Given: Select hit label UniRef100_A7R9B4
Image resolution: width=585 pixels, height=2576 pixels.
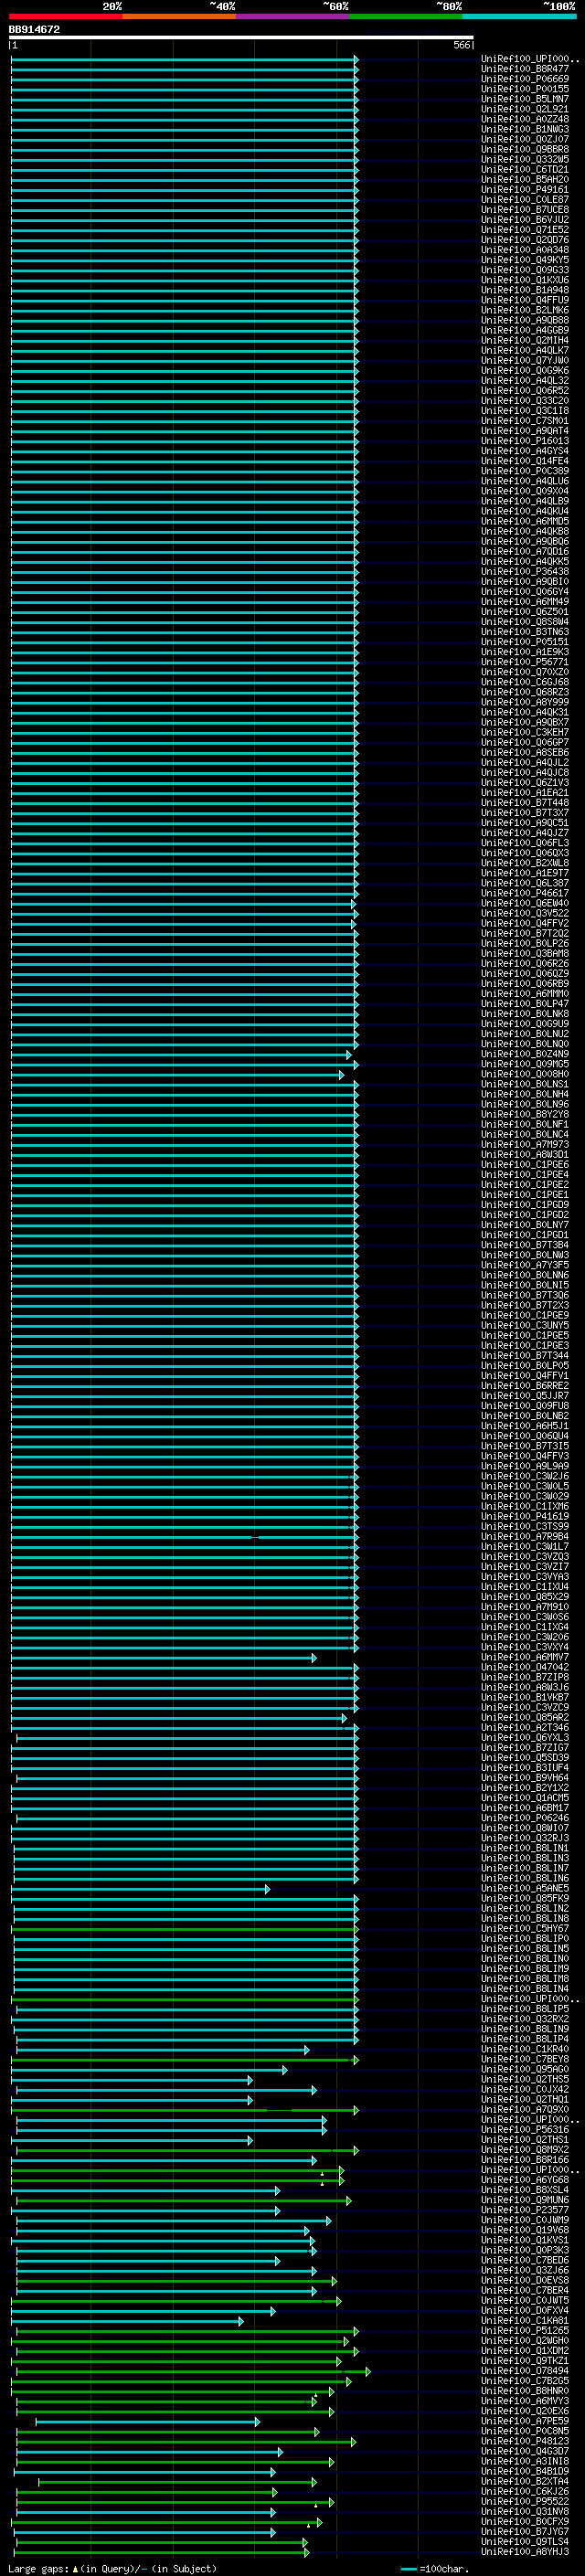Looking at the screenshot, I should (x=525, y=1536).
